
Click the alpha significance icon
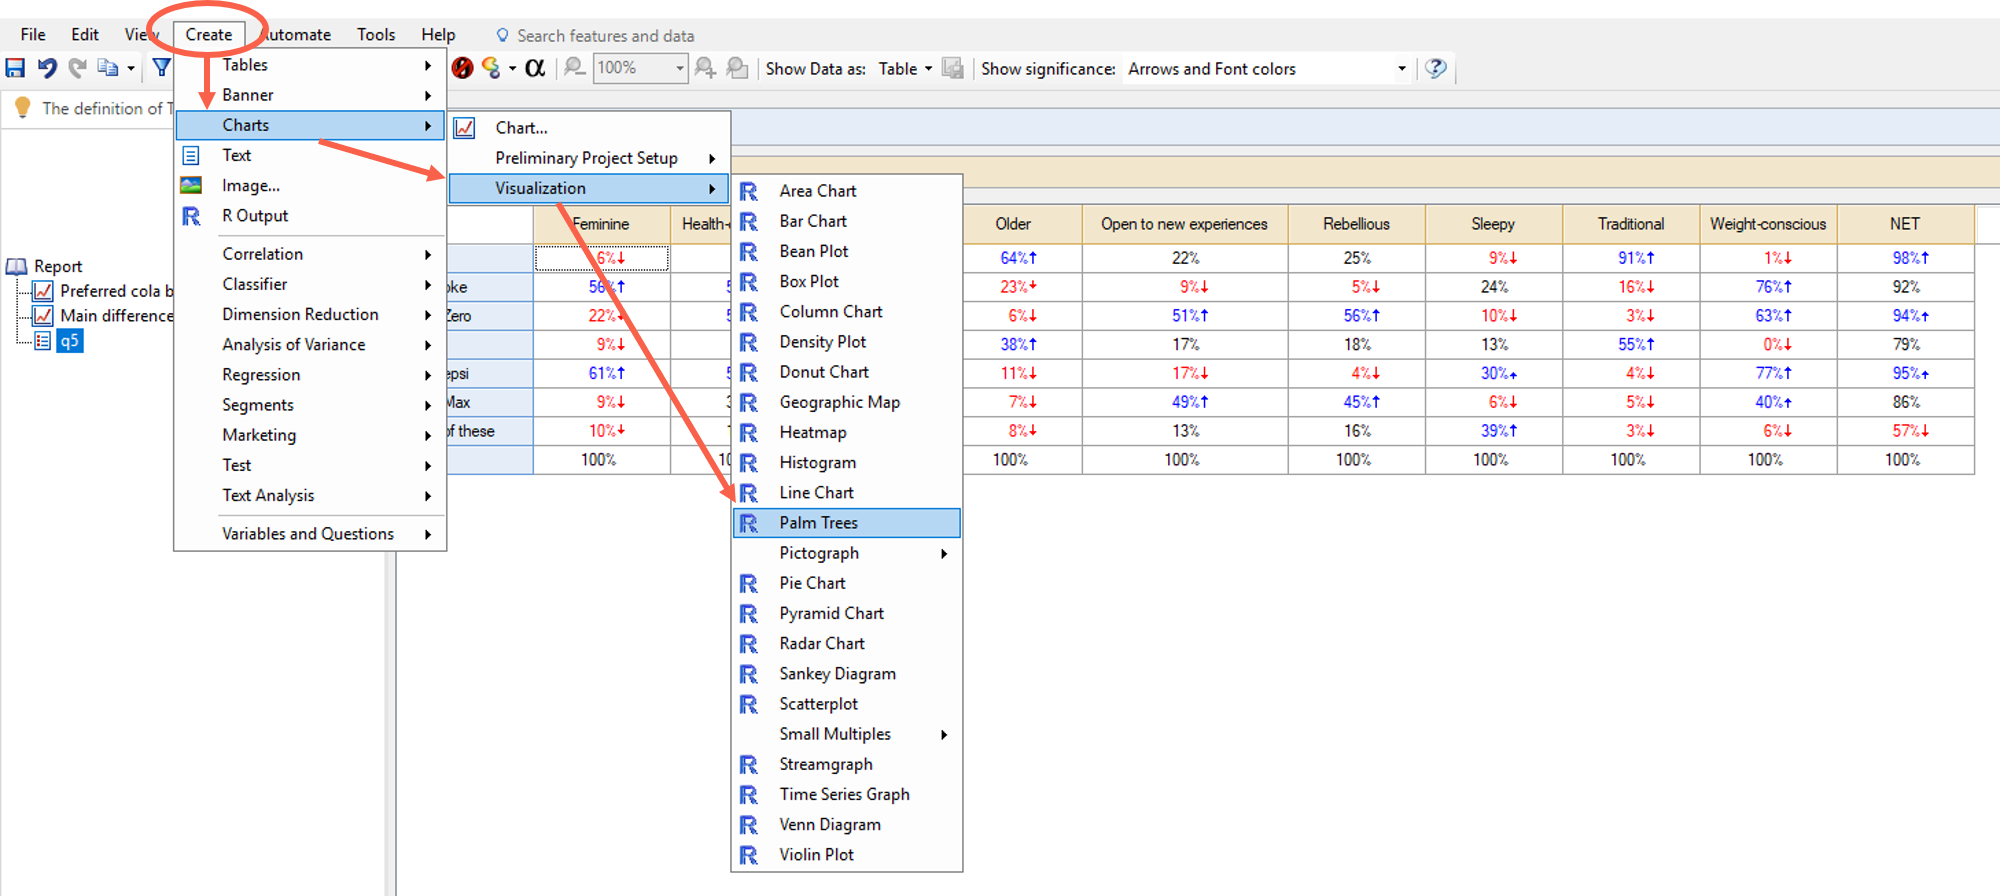[535, 68]
